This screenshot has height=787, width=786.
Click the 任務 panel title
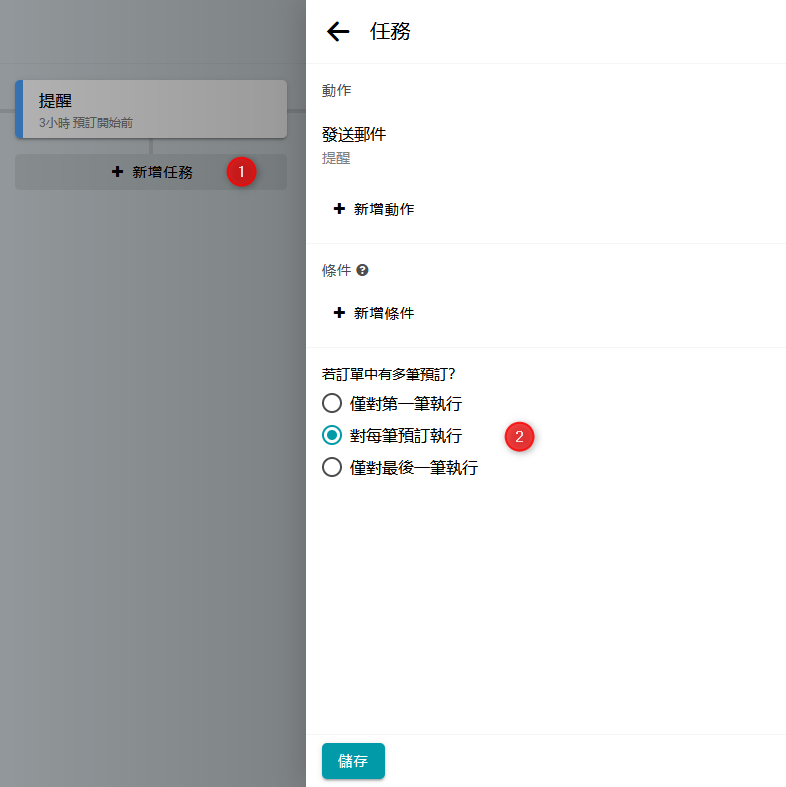(x=390, y=32)
